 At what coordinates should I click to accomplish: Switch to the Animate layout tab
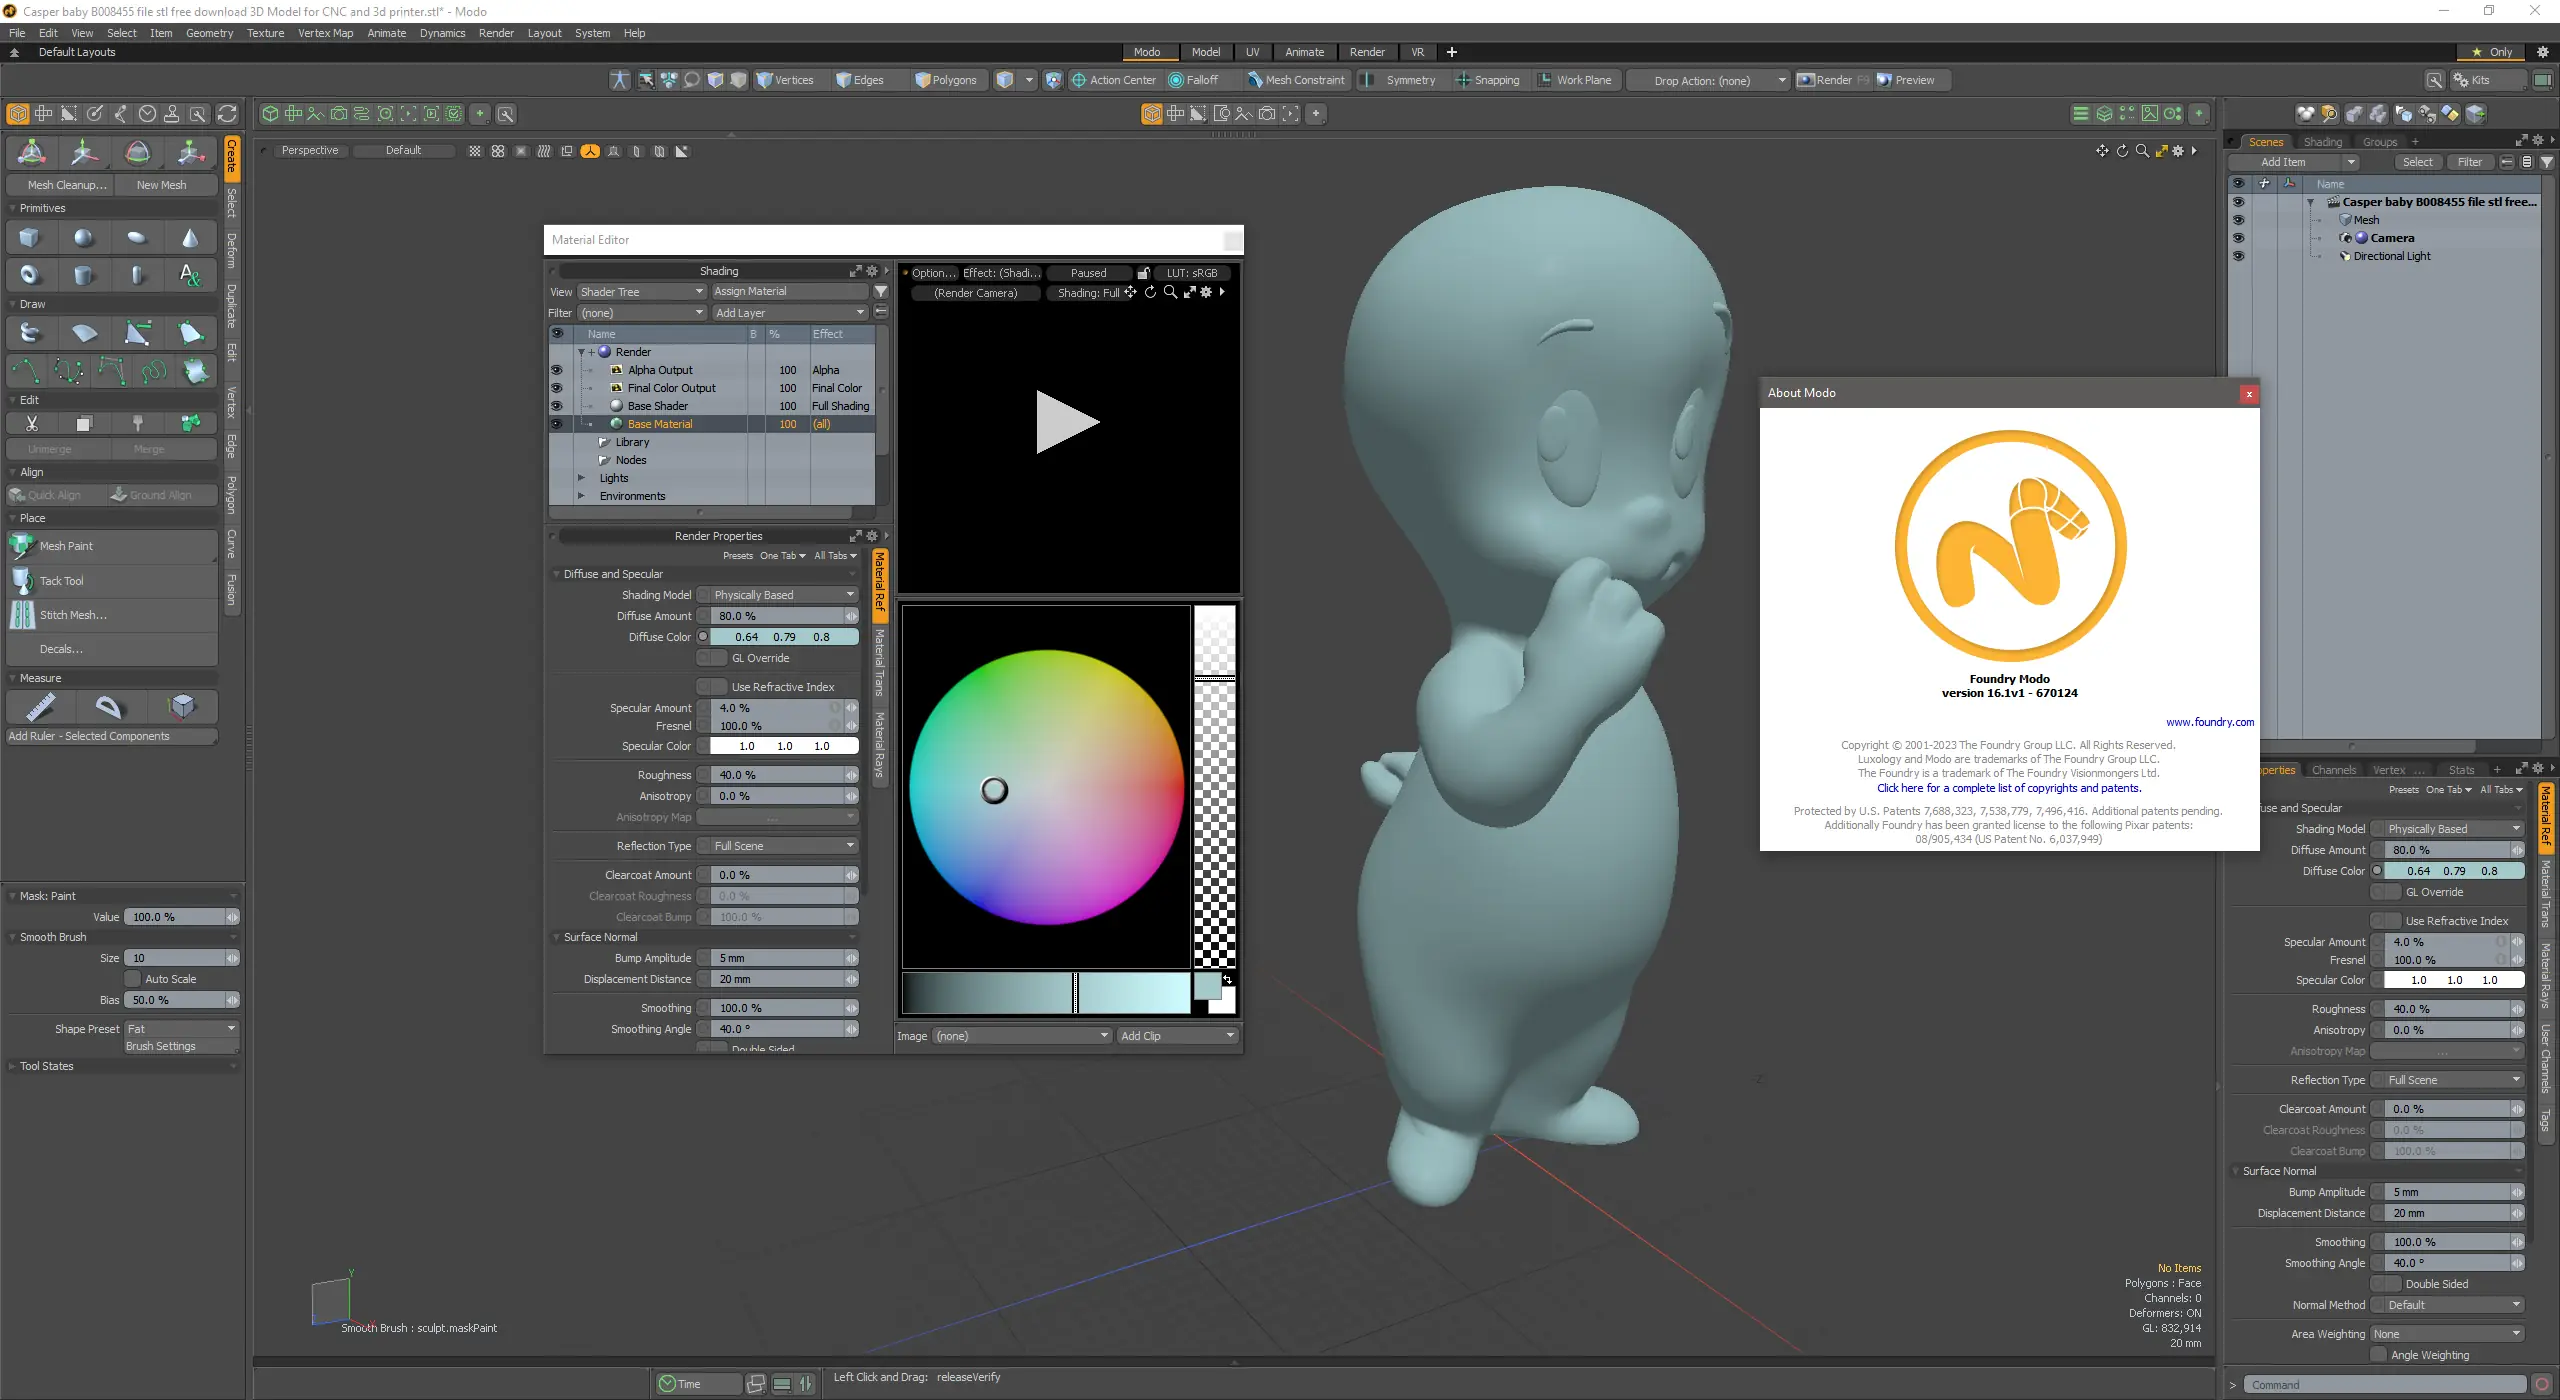(1303, 52)
